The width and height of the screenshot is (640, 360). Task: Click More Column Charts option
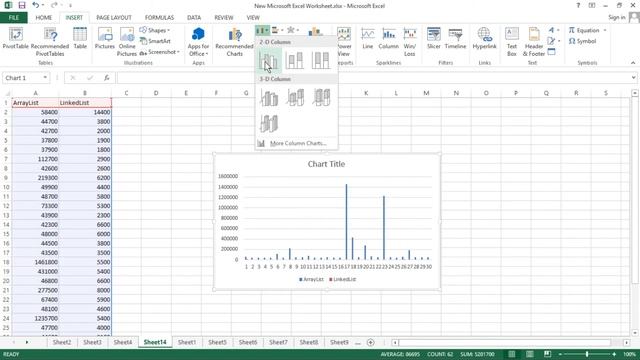[297, 143]
